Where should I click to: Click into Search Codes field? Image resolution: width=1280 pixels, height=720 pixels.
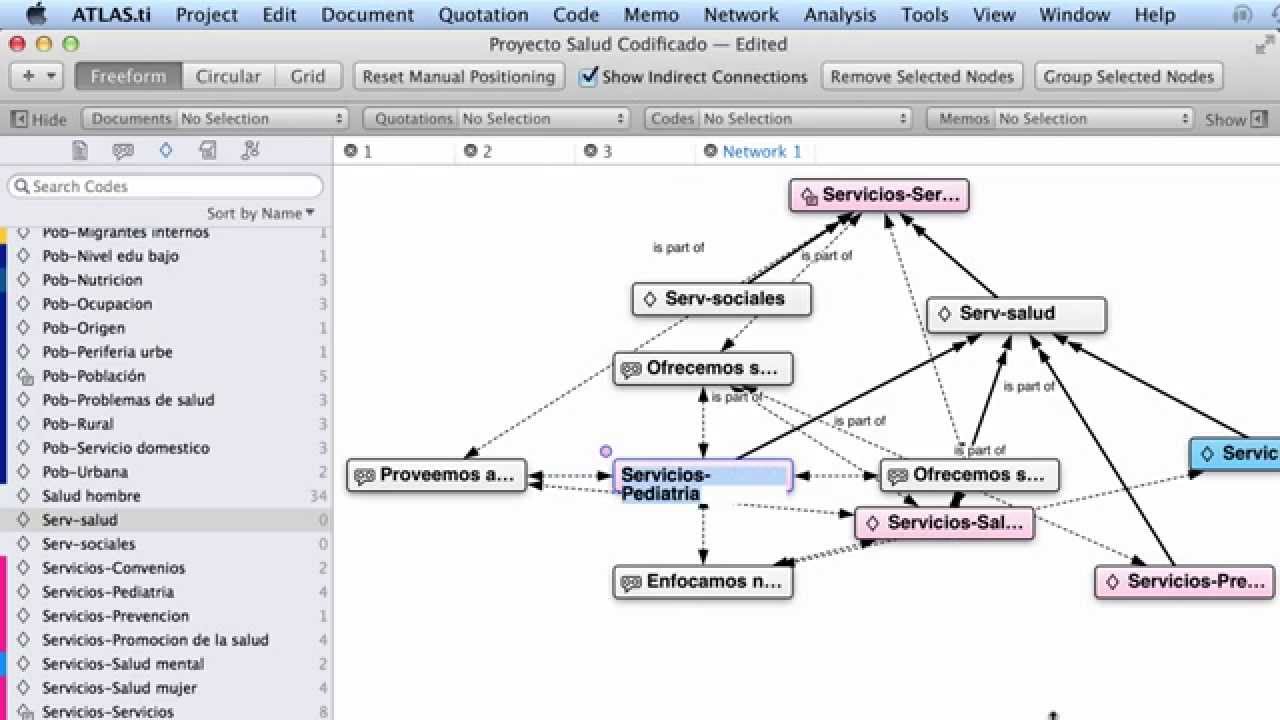(x=166, y=186)
